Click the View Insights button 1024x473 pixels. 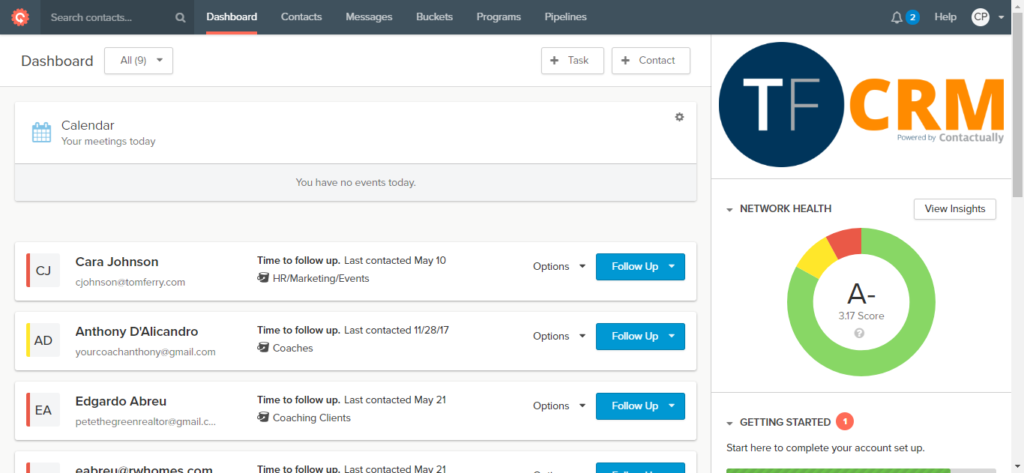click(x=954, y=209)
